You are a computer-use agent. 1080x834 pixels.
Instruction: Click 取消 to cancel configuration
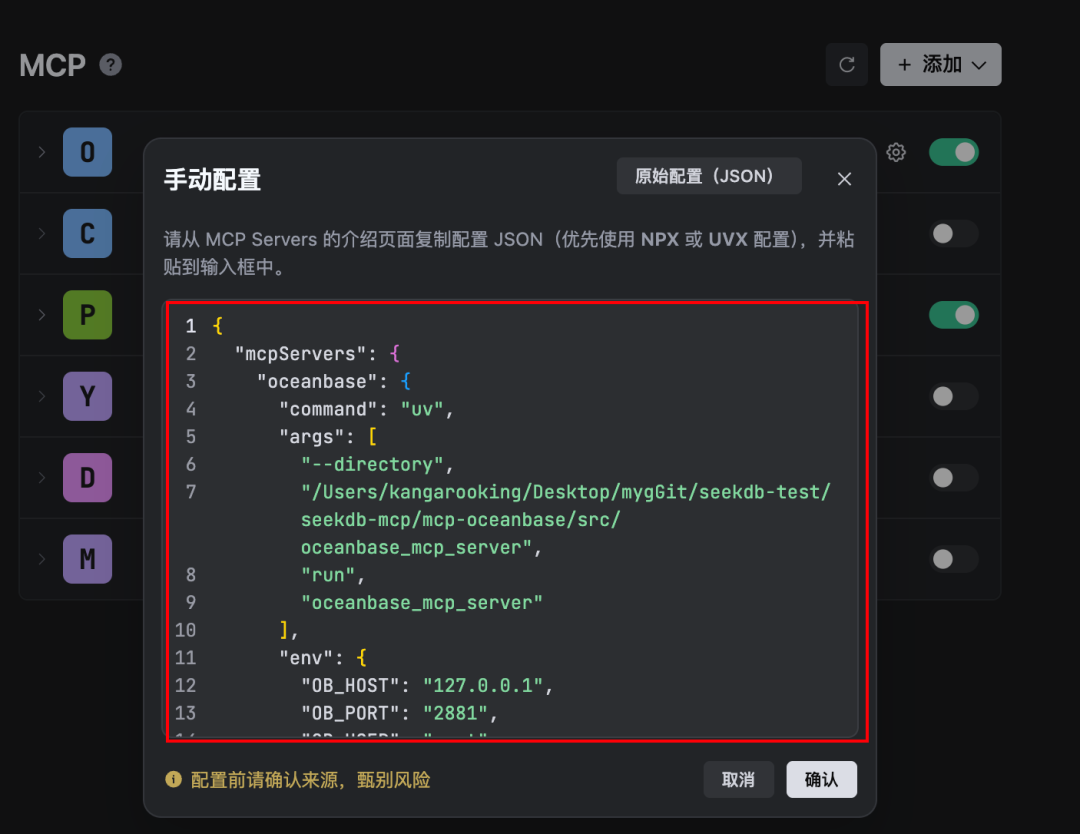[x=738, y=780]
